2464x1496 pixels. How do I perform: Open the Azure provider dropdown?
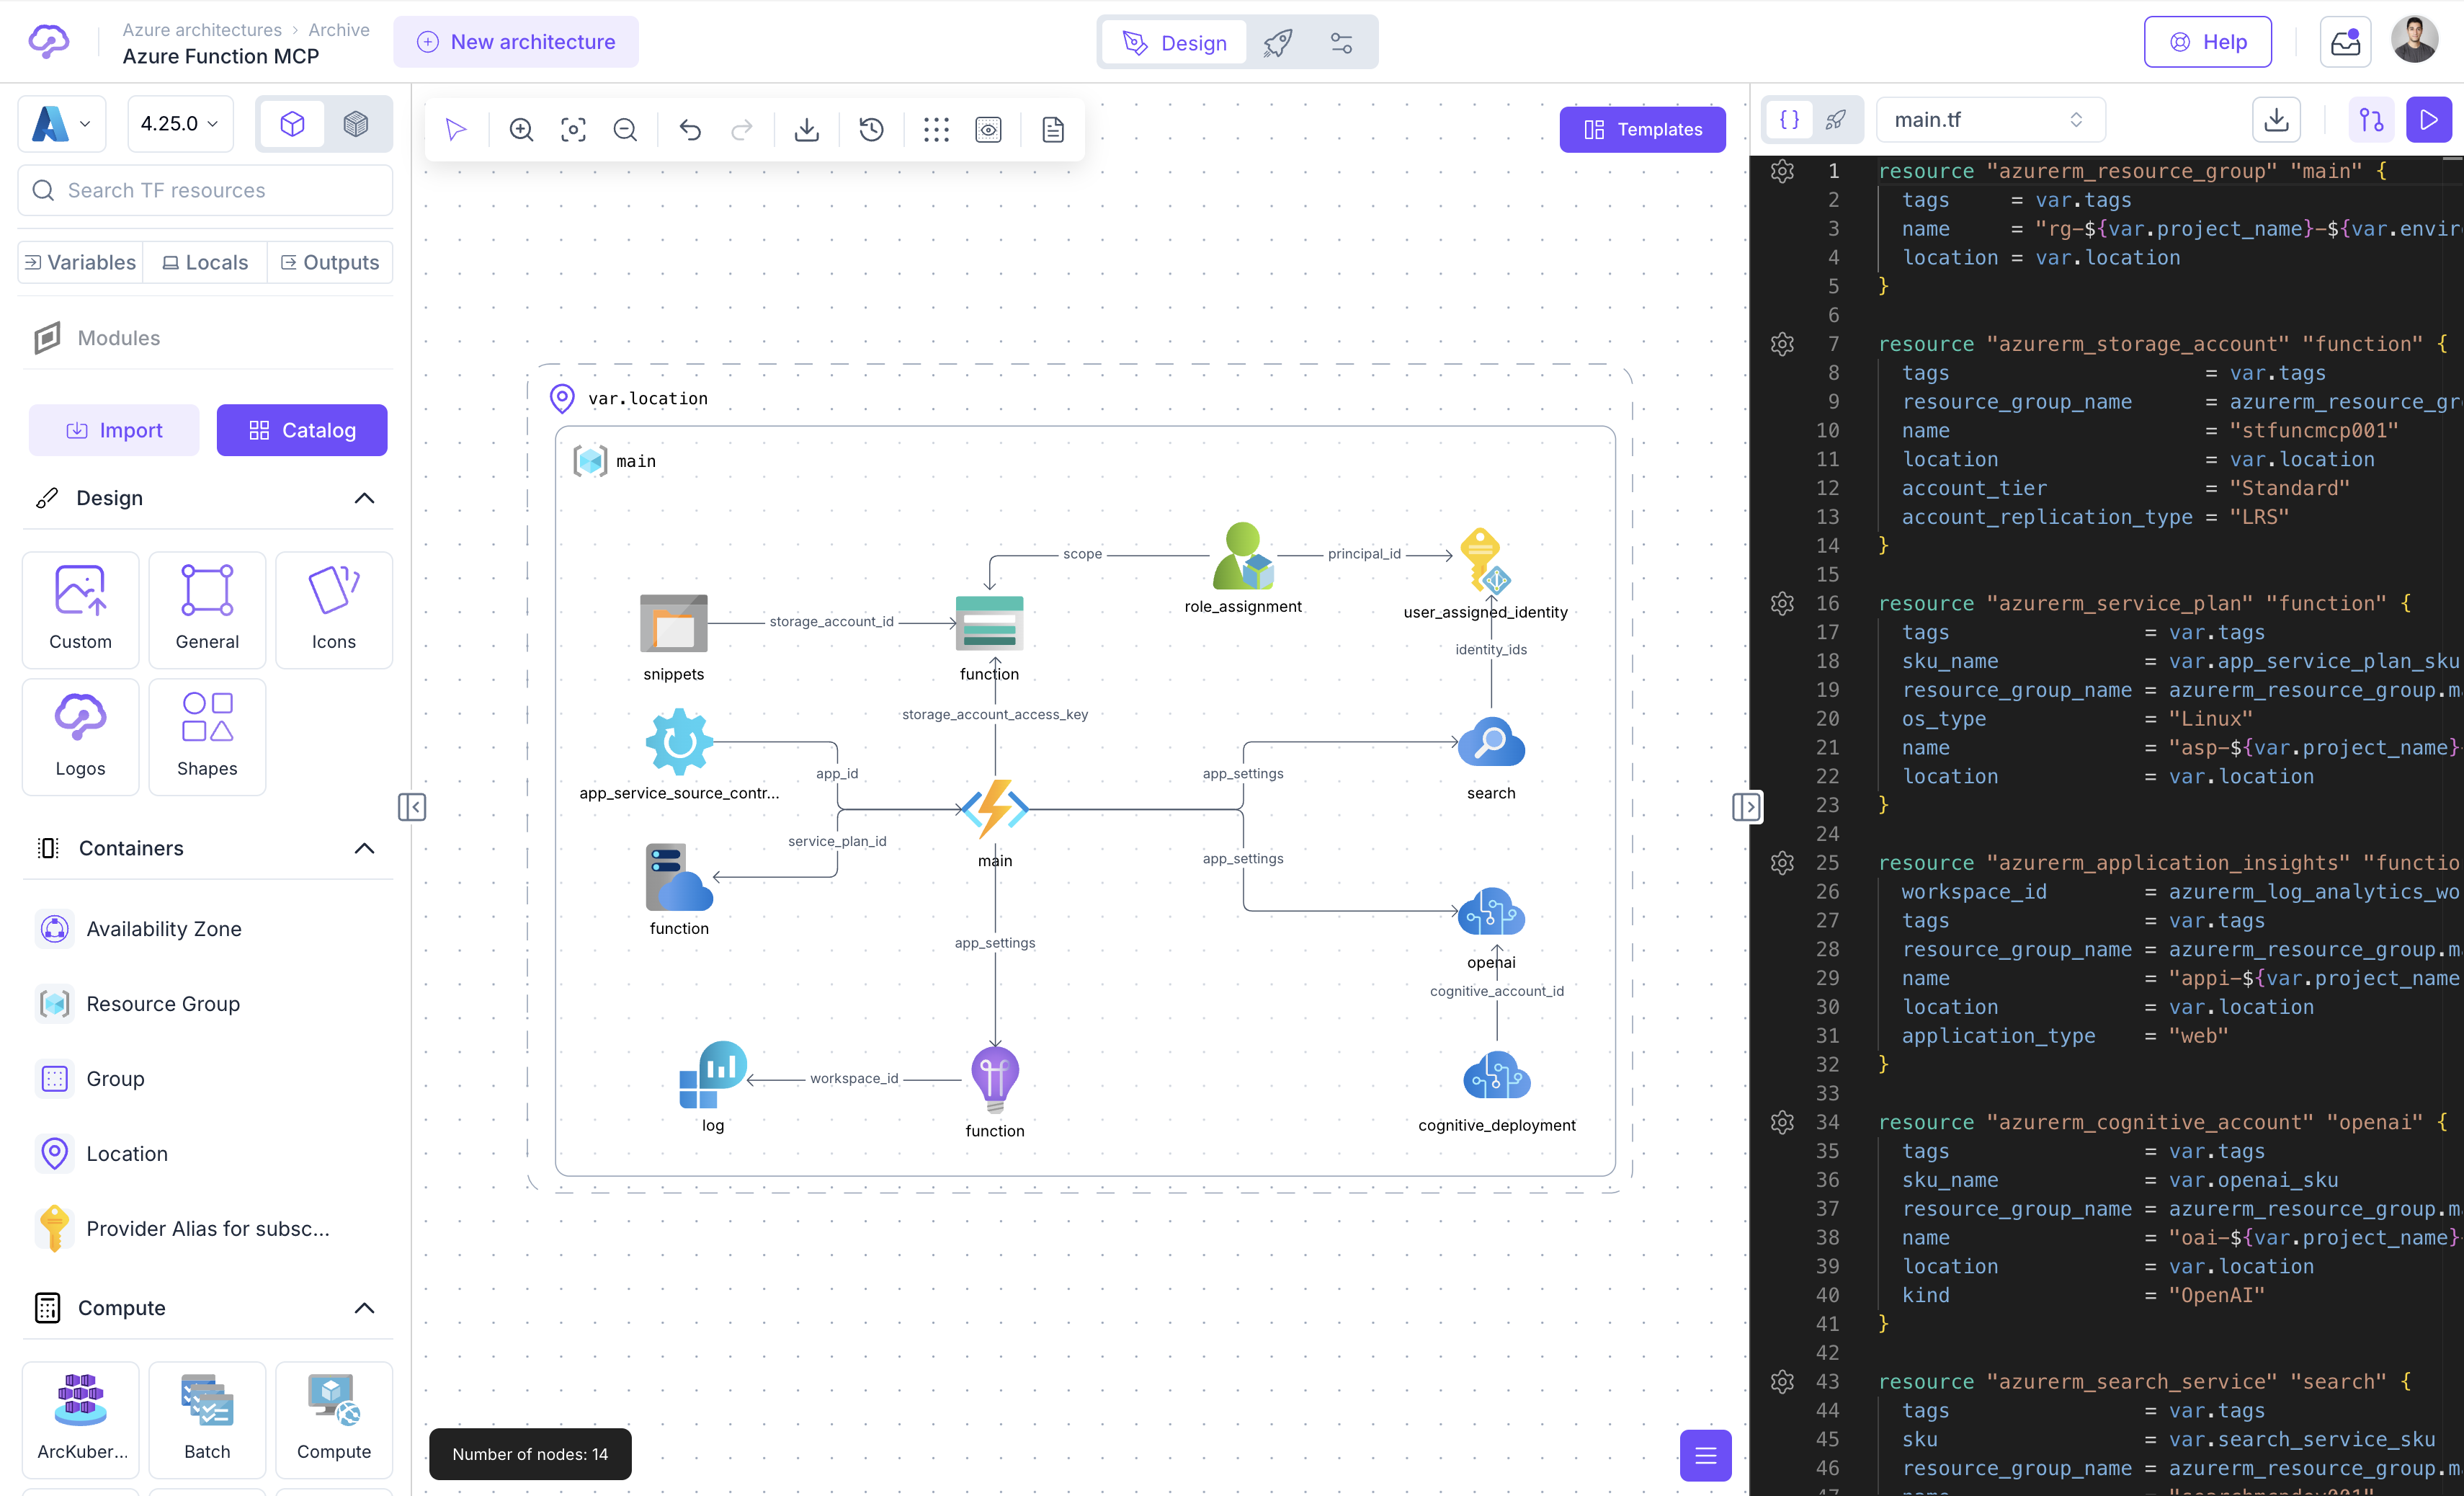[62, 124]
